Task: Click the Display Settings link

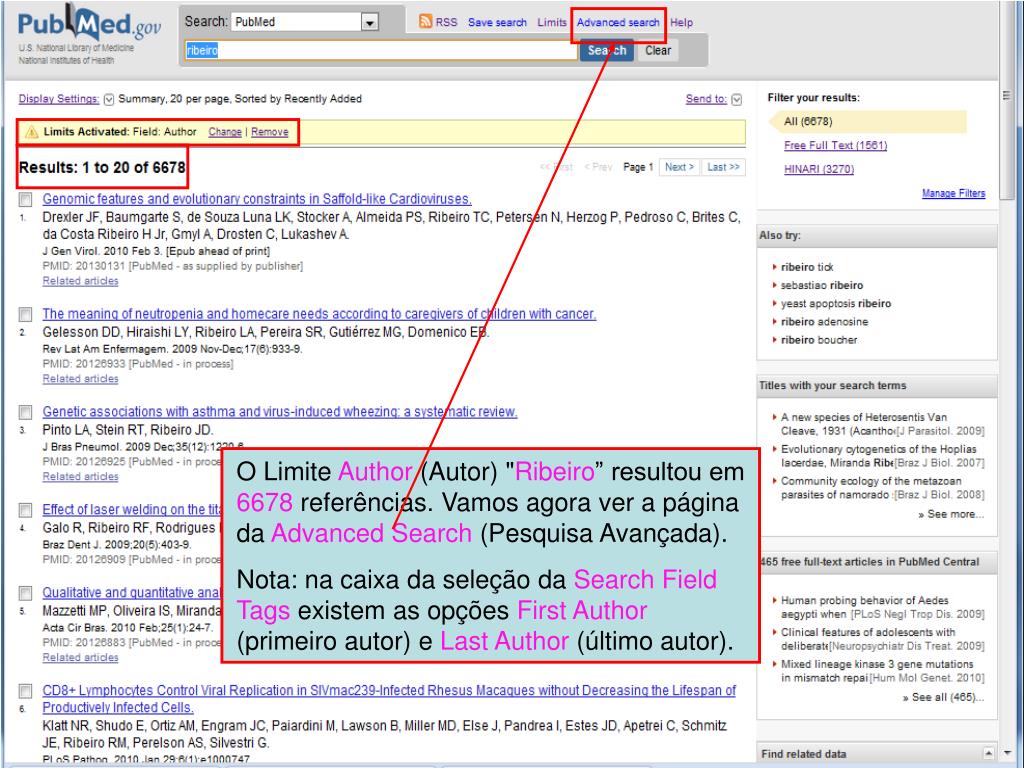Action: (59, 99)
